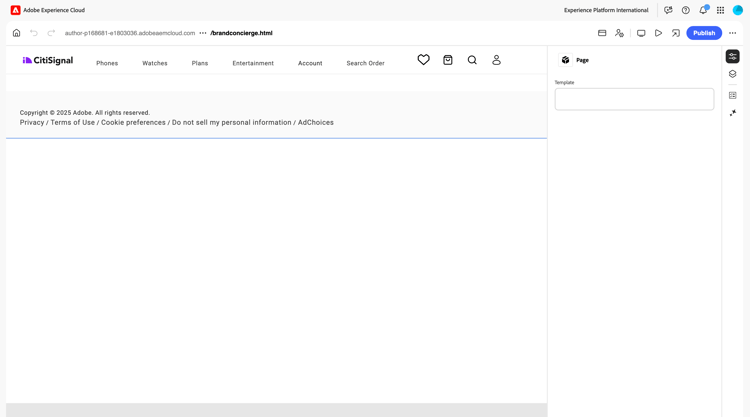Click the author host URL text
The height and width of the screenshot is (417, 750).
point(130,33)
